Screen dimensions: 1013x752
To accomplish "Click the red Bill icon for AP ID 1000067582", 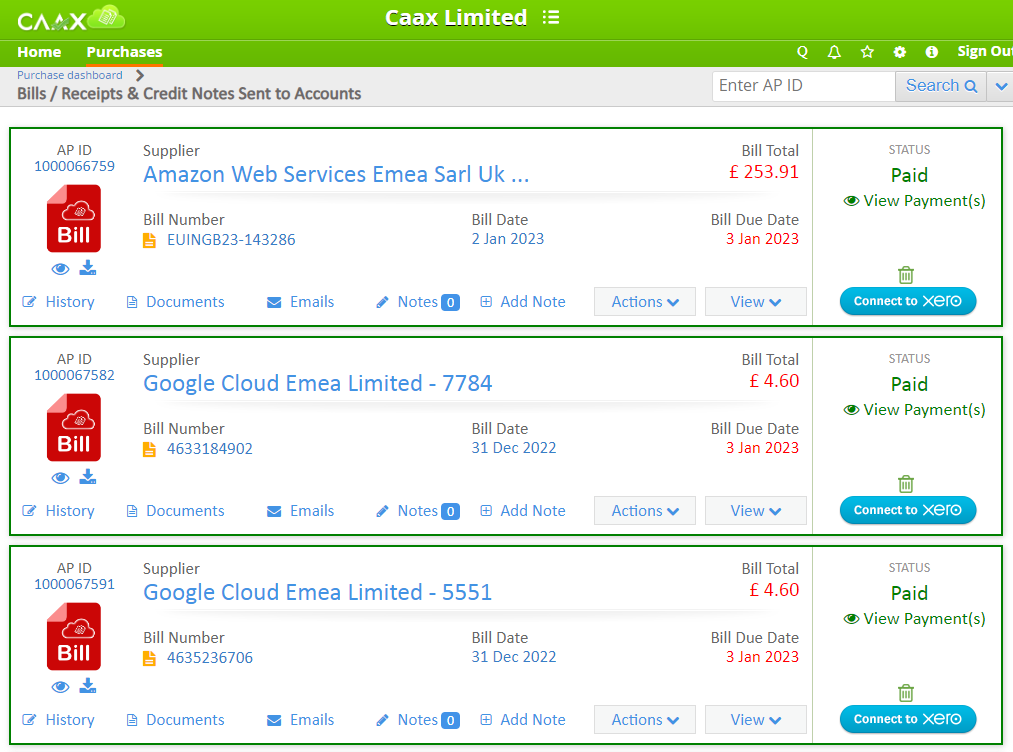I will pos(74,428).
